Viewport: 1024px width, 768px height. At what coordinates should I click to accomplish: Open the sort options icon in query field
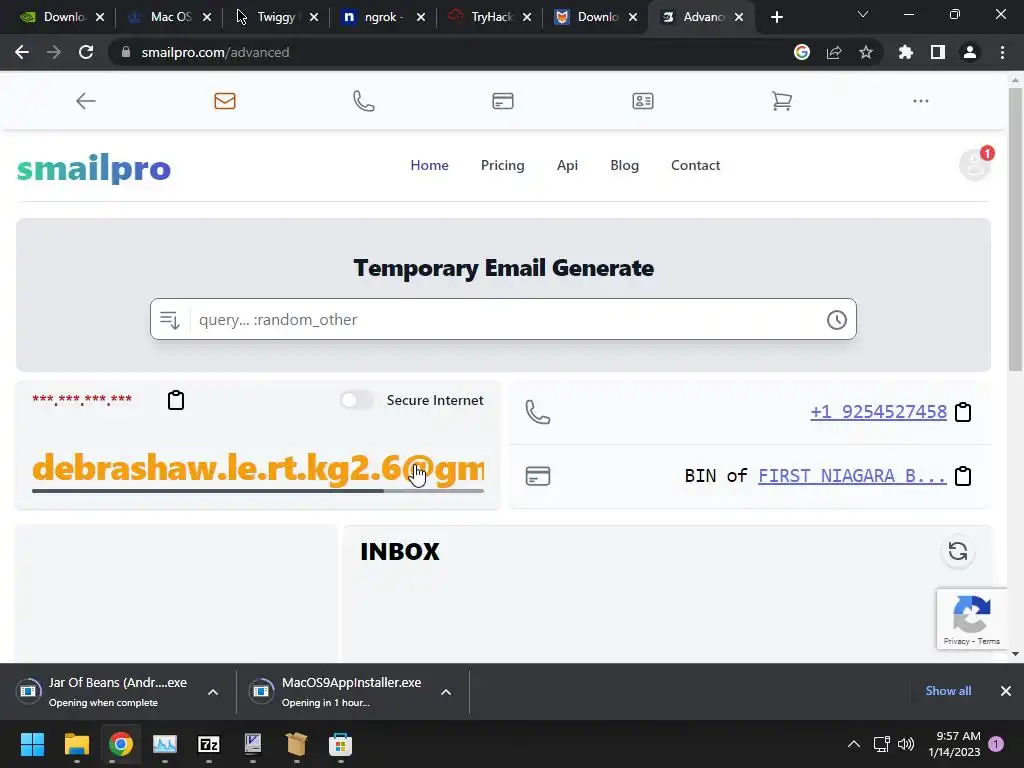(170, 320)
